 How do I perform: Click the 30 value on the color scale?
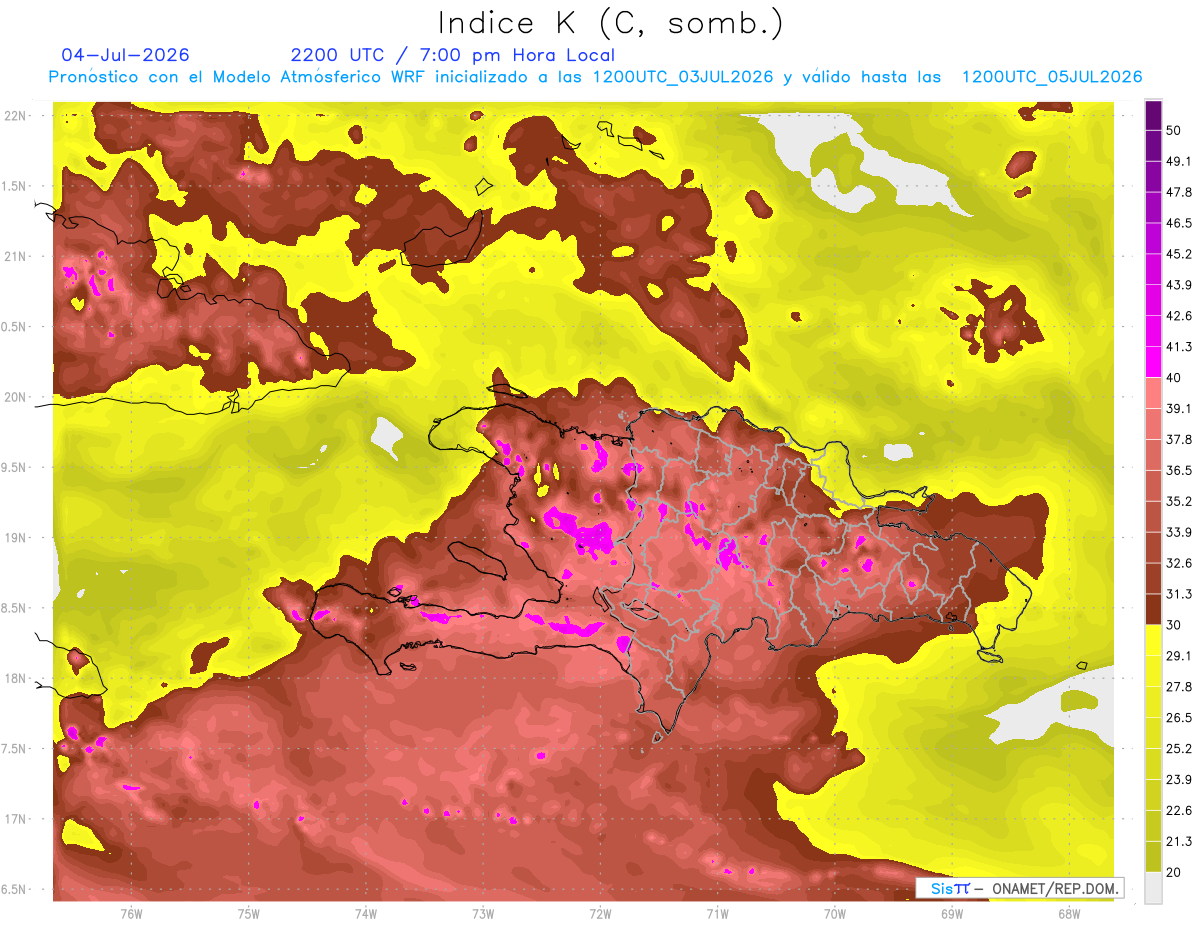(1175, 625)
